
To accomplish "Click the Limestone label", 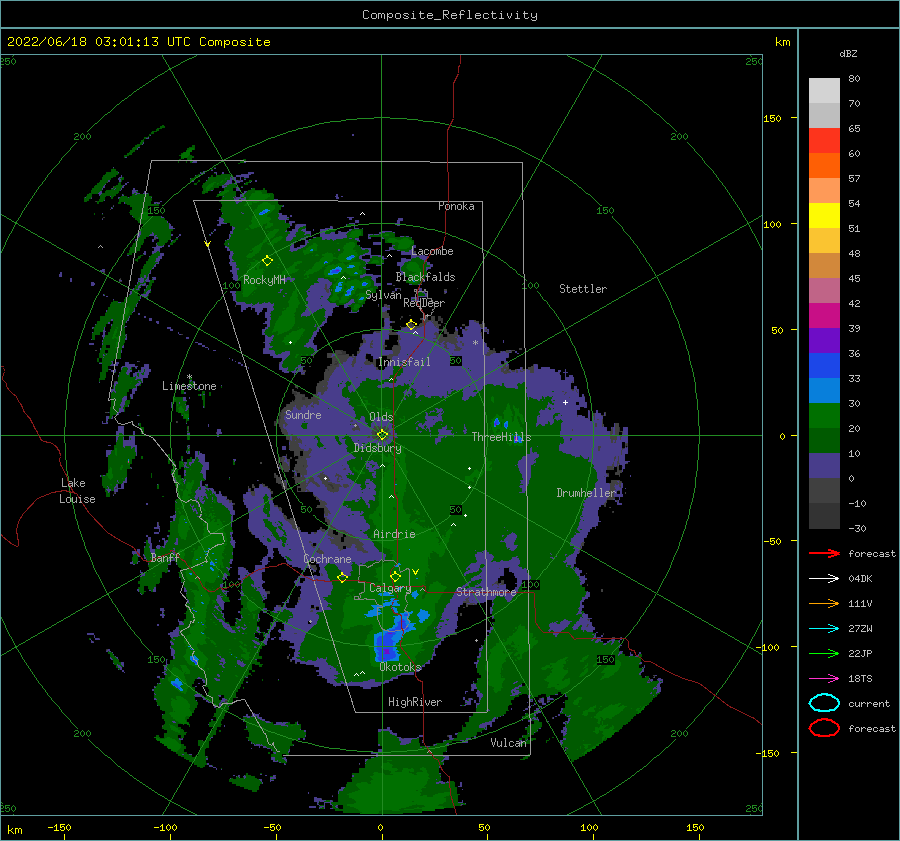I will click(189, 386).
